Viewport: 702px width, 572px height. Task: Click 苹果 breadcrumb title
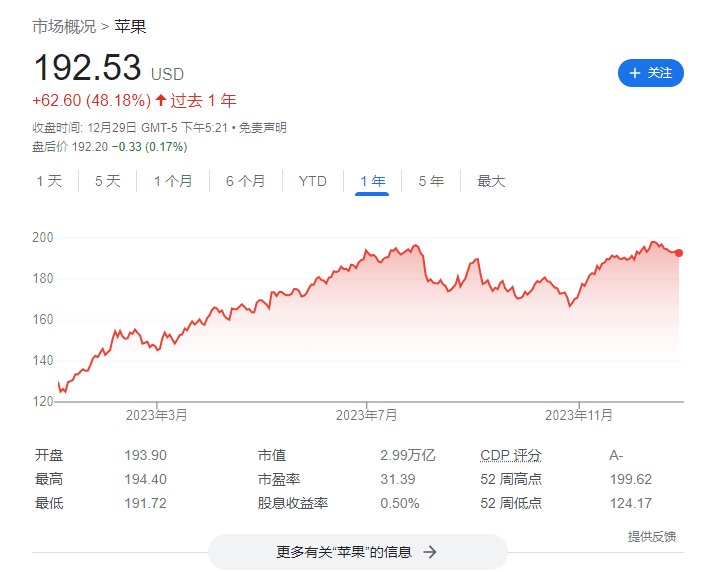click(x=130, y=26)
